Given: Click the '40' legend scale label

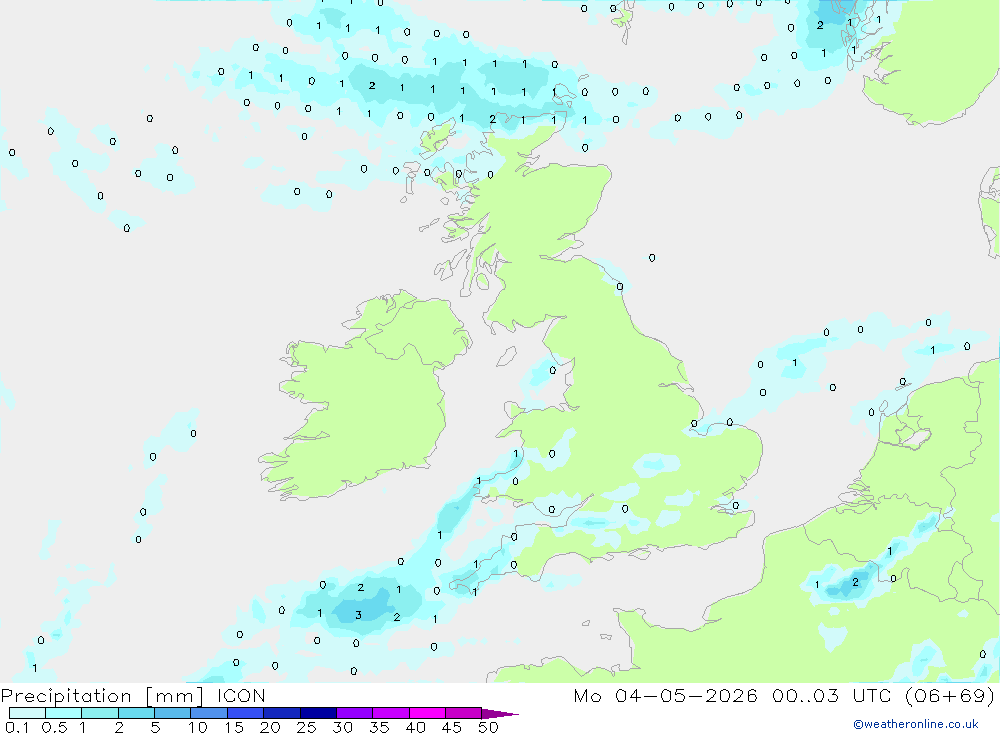Looking at the screenshot, I should (x=415, y=727).
